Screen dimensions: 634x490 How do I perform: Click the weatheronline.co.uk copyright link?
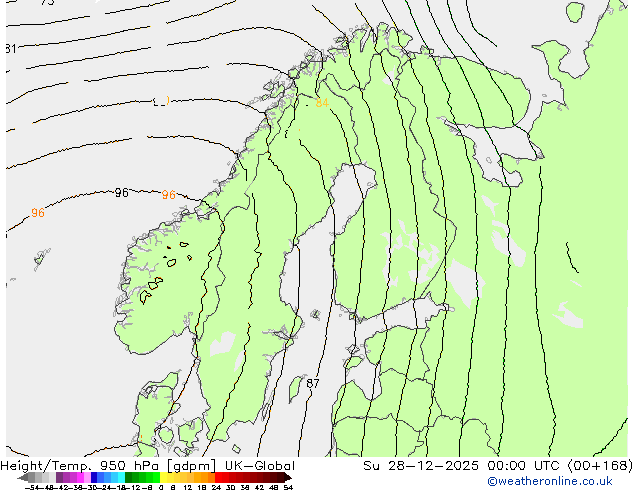550,481
